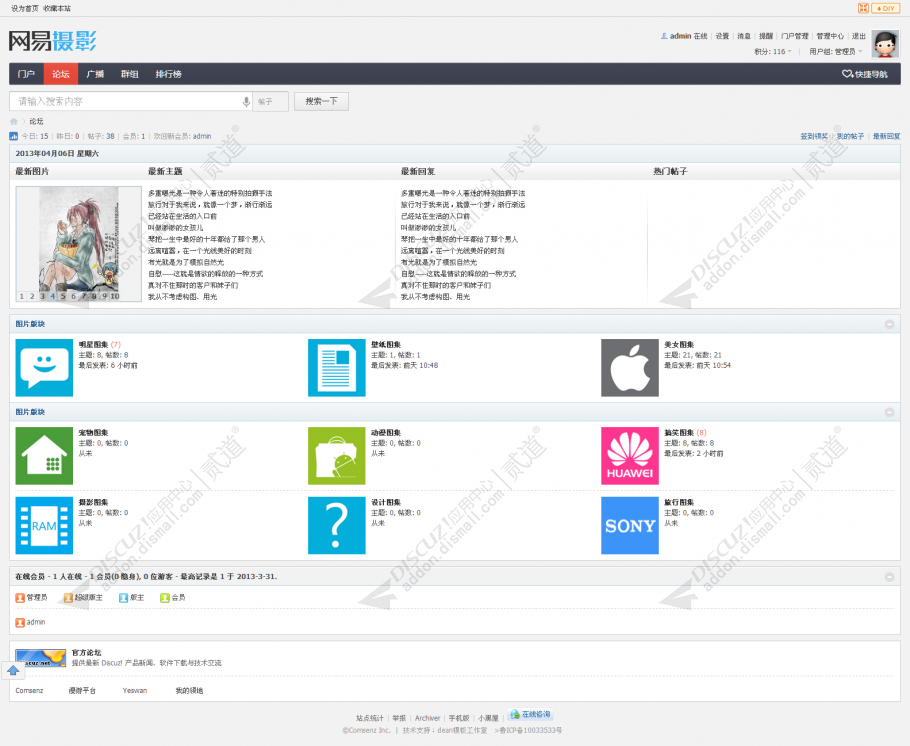This screenshot has width=910, height=746.
Task: Click 退出 to log out
Action: click(859, 36)
